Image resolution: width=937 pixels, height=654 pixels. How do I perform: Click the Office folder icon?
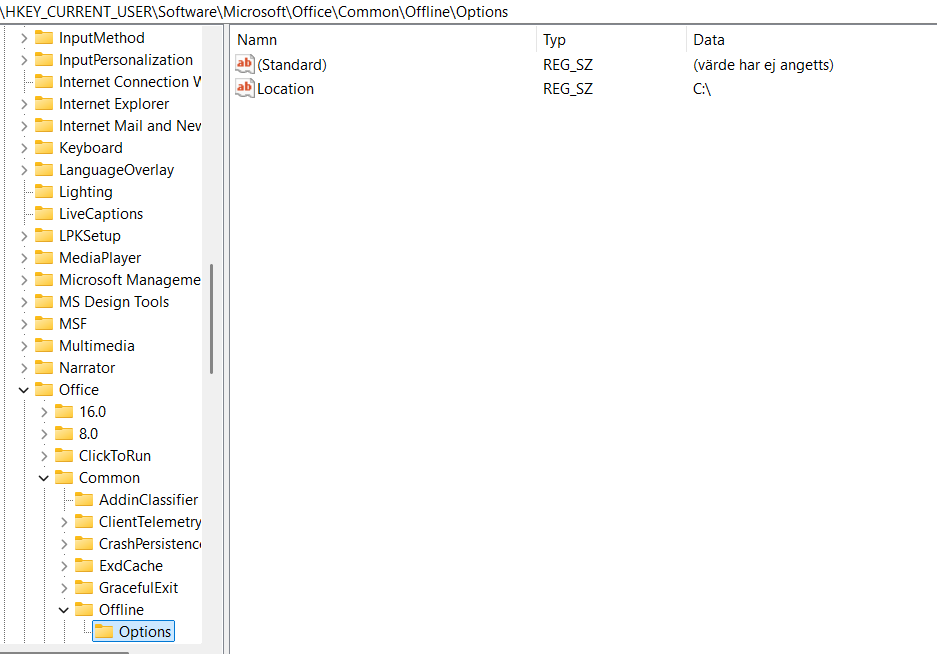[x=44, y=390]
